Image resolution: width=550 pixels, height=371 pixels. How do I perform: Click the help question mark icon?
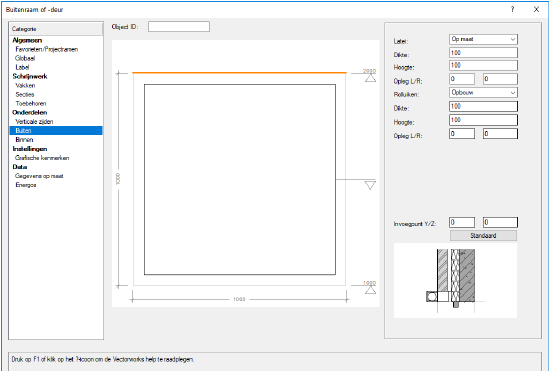[x=512, y=9]
